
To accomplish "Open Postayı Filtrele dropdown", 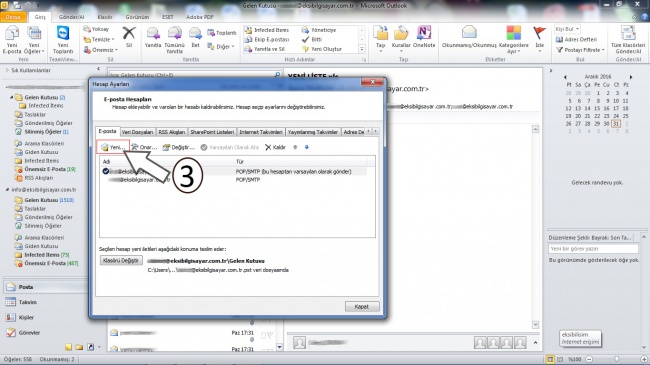I will pyautogui.click(x=580, y=50).
